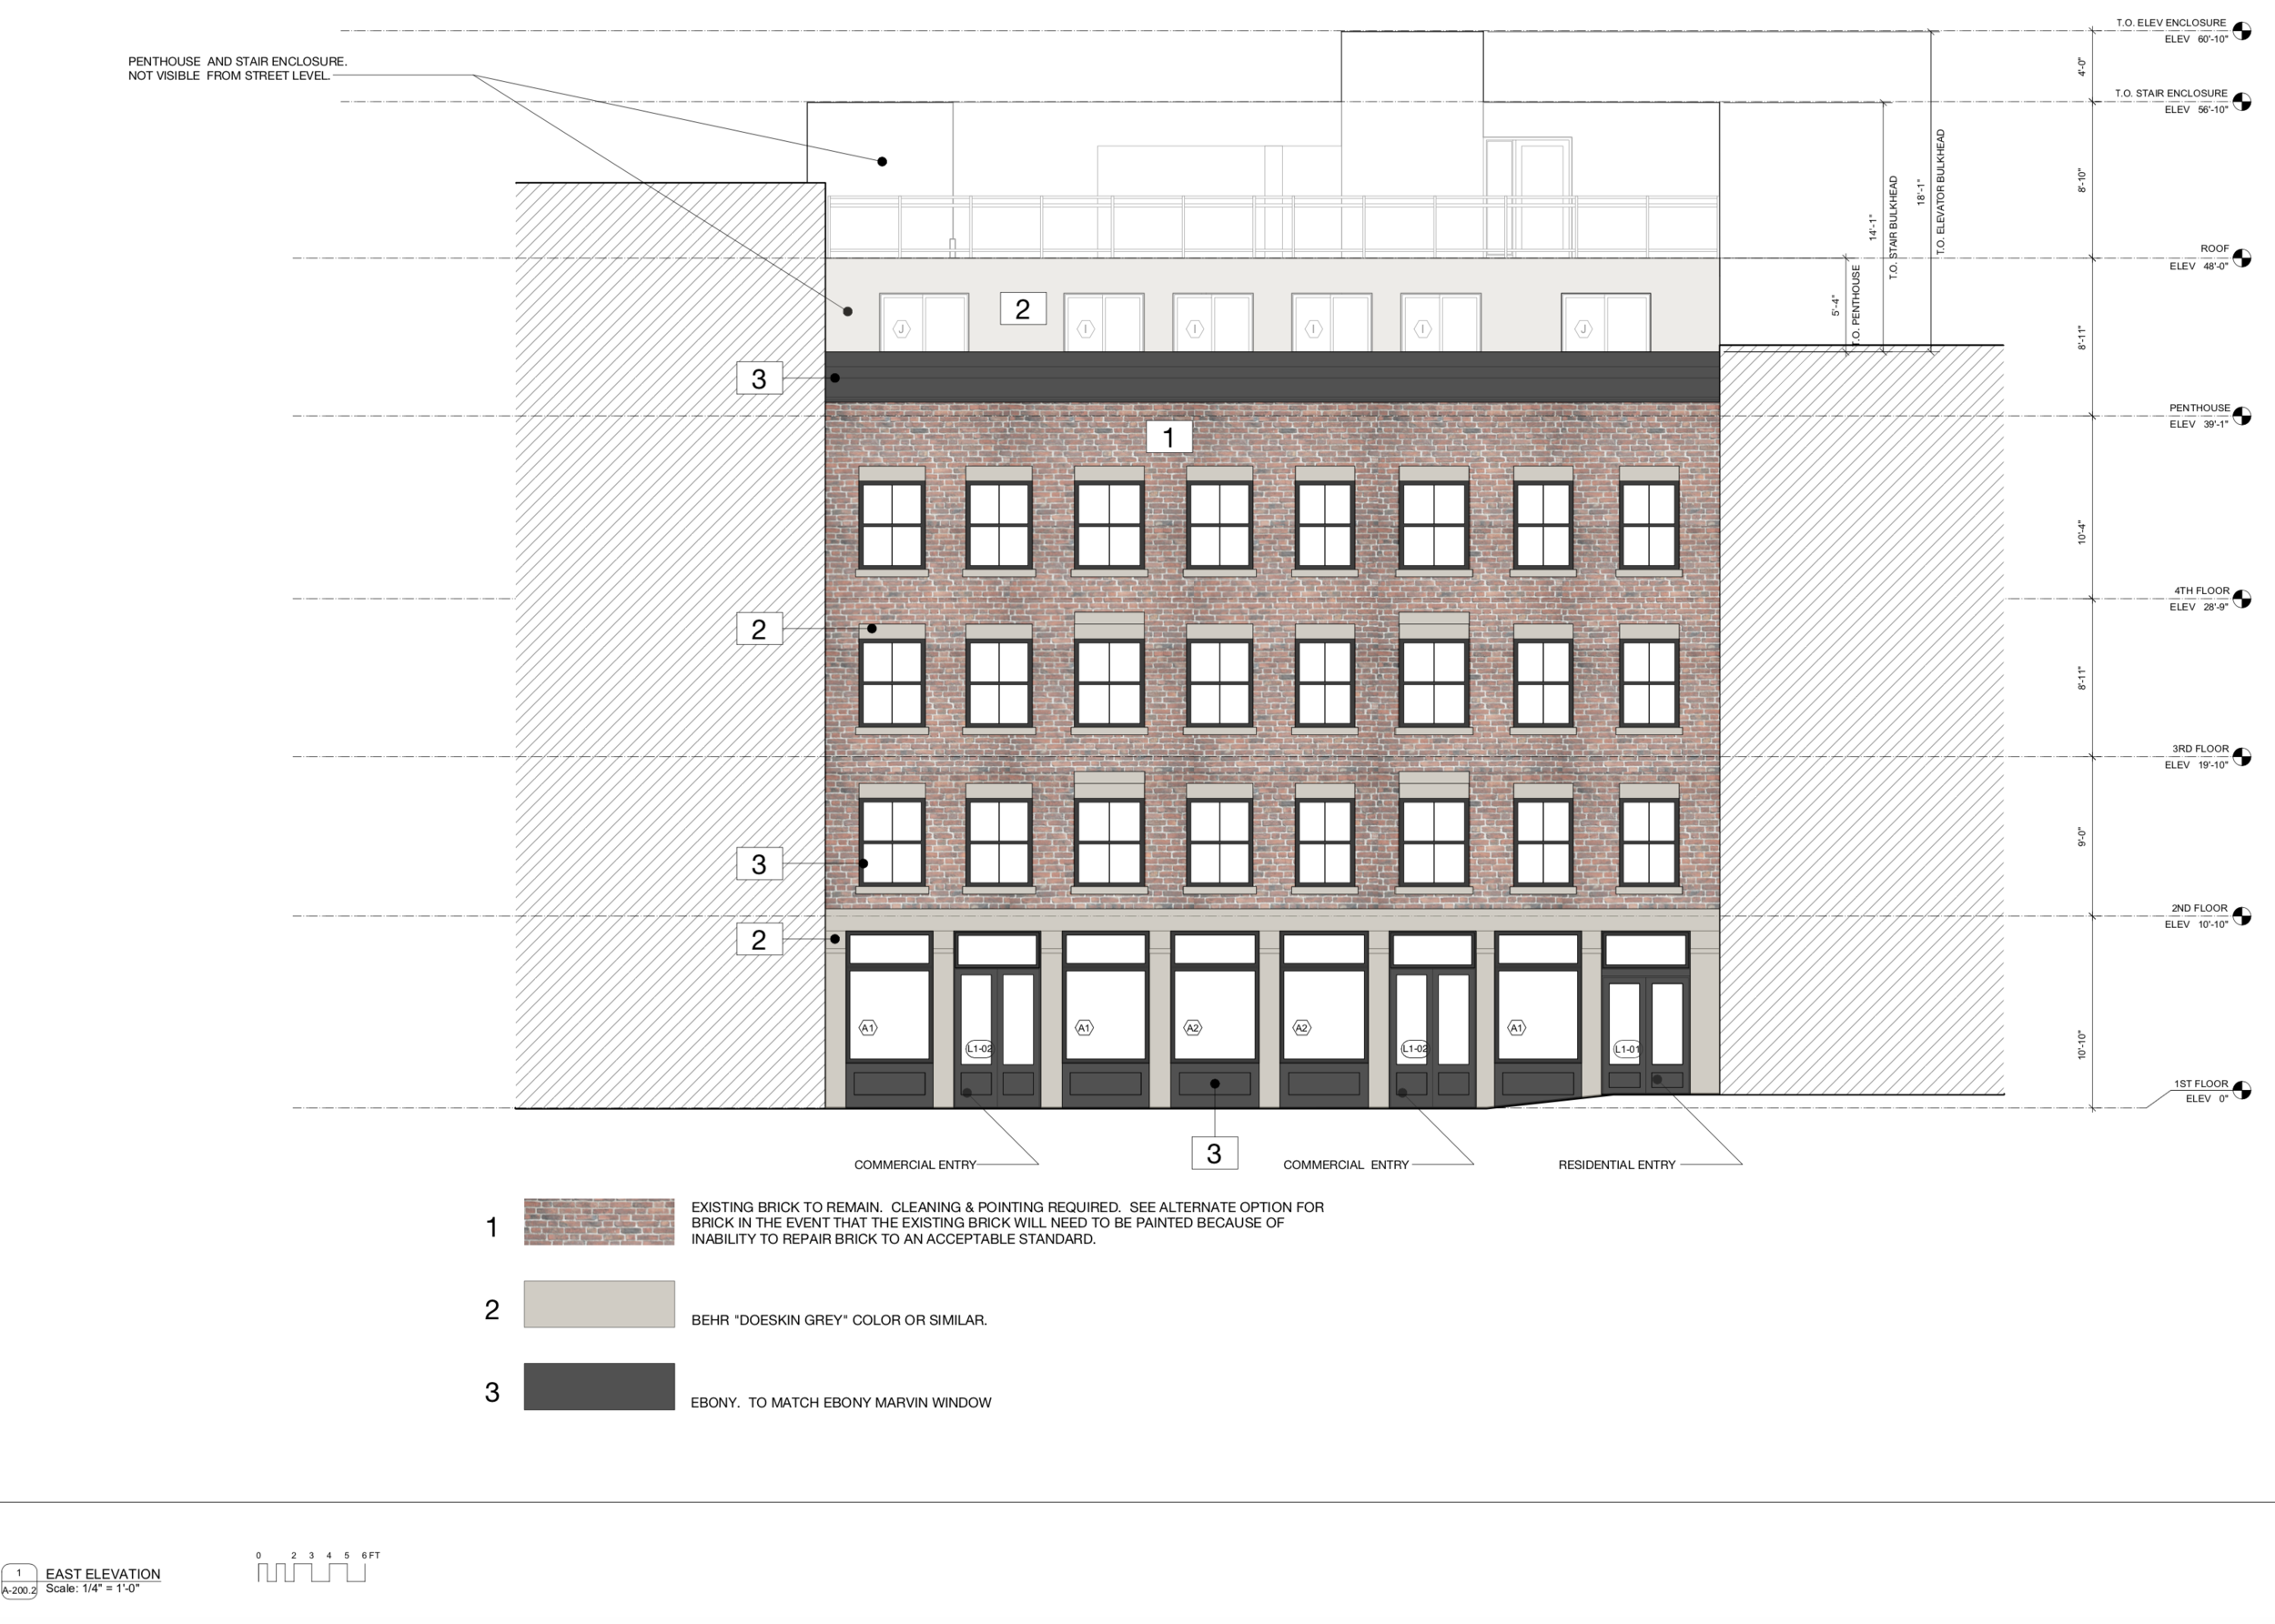This screenshot has height=1624, width=2275.
Task: Click the L1-01 residential door tag
Action: [1627, 1049]
